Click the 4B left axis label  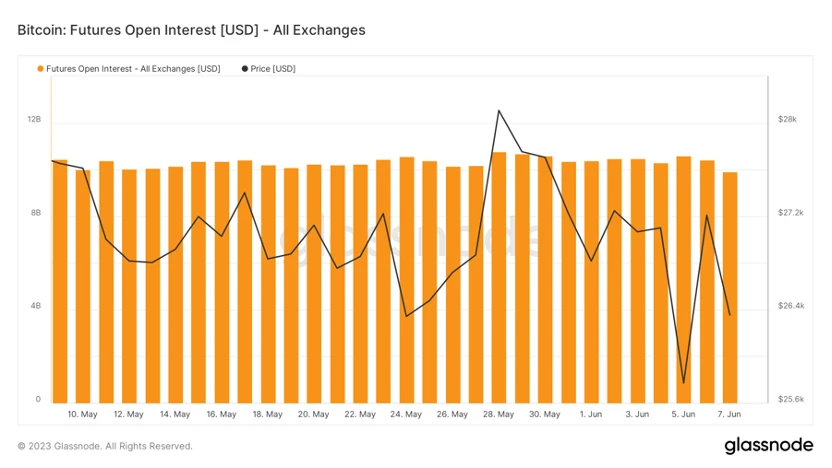35,306
